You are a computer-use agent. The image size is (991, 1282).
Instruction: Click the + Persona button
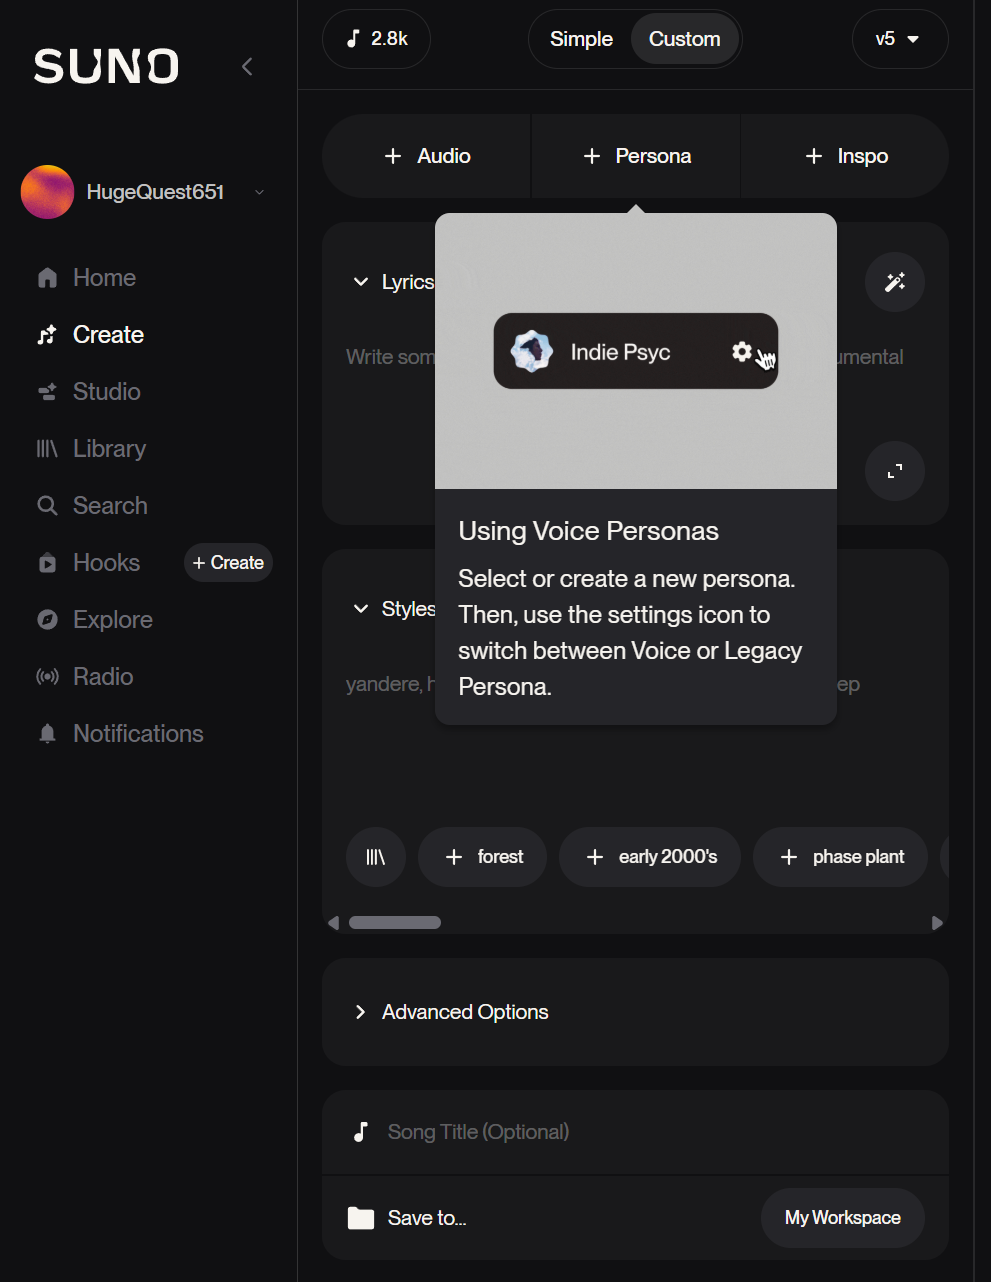click(637, 156)
